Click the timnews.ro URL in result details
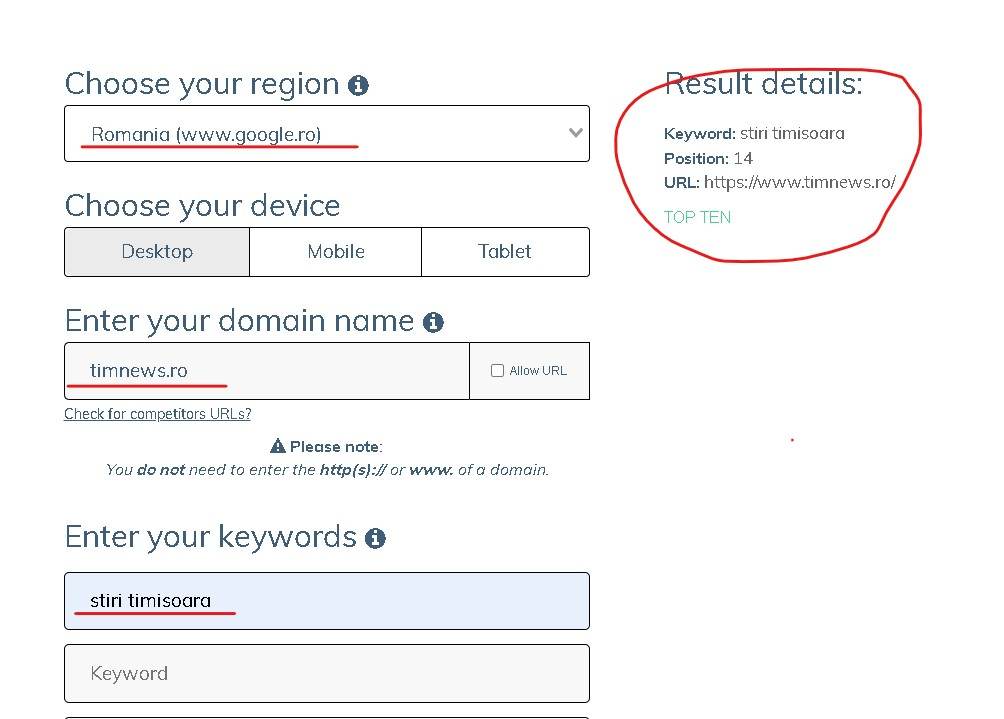The width and height of the screenshot is (1004, 719). click(799, 182)
